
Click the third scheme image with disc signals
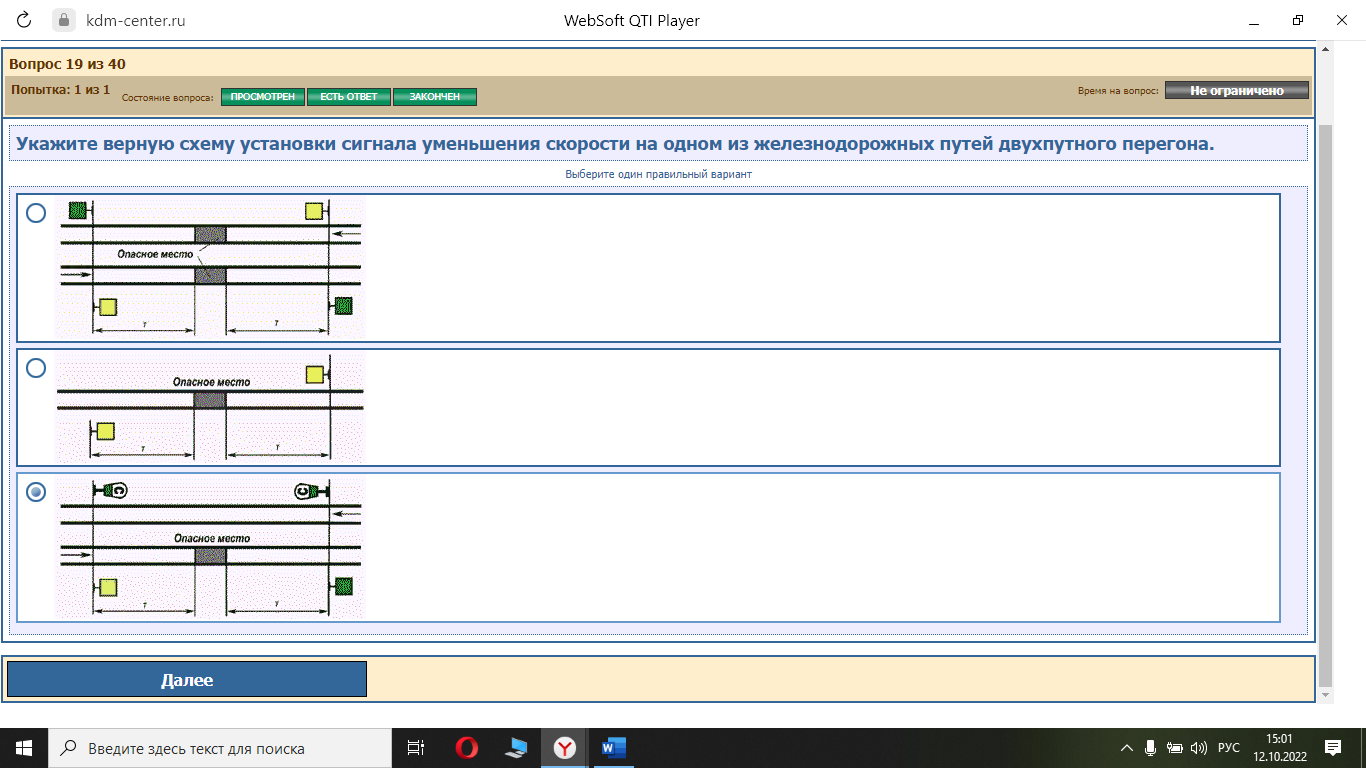[x=210, y=547]
